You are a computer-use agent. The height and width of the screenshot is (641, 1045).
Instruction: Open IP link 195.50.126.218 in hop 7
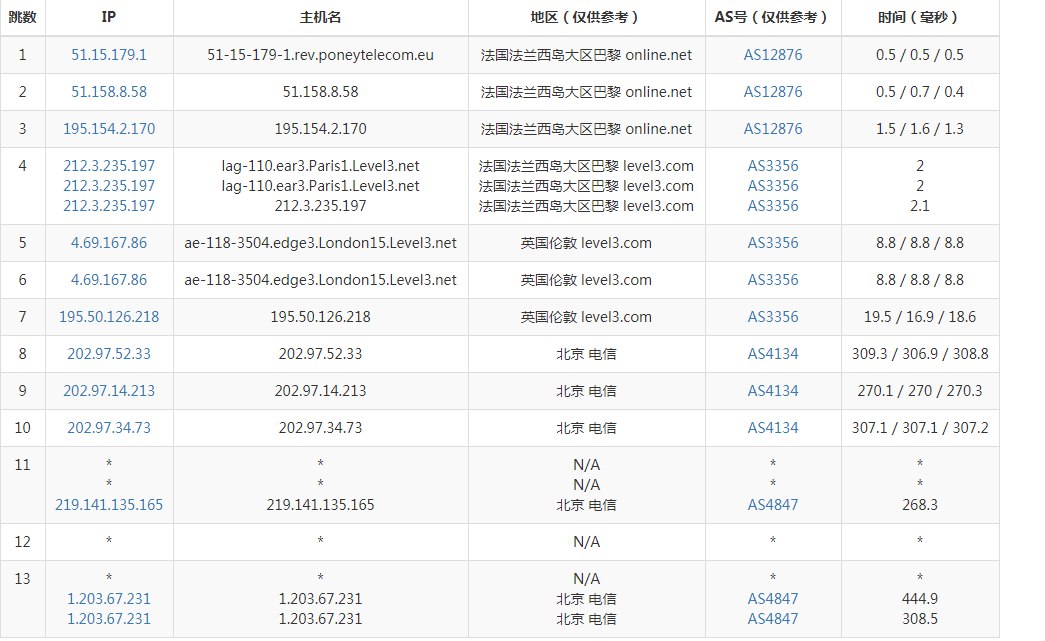pos(109,317)
